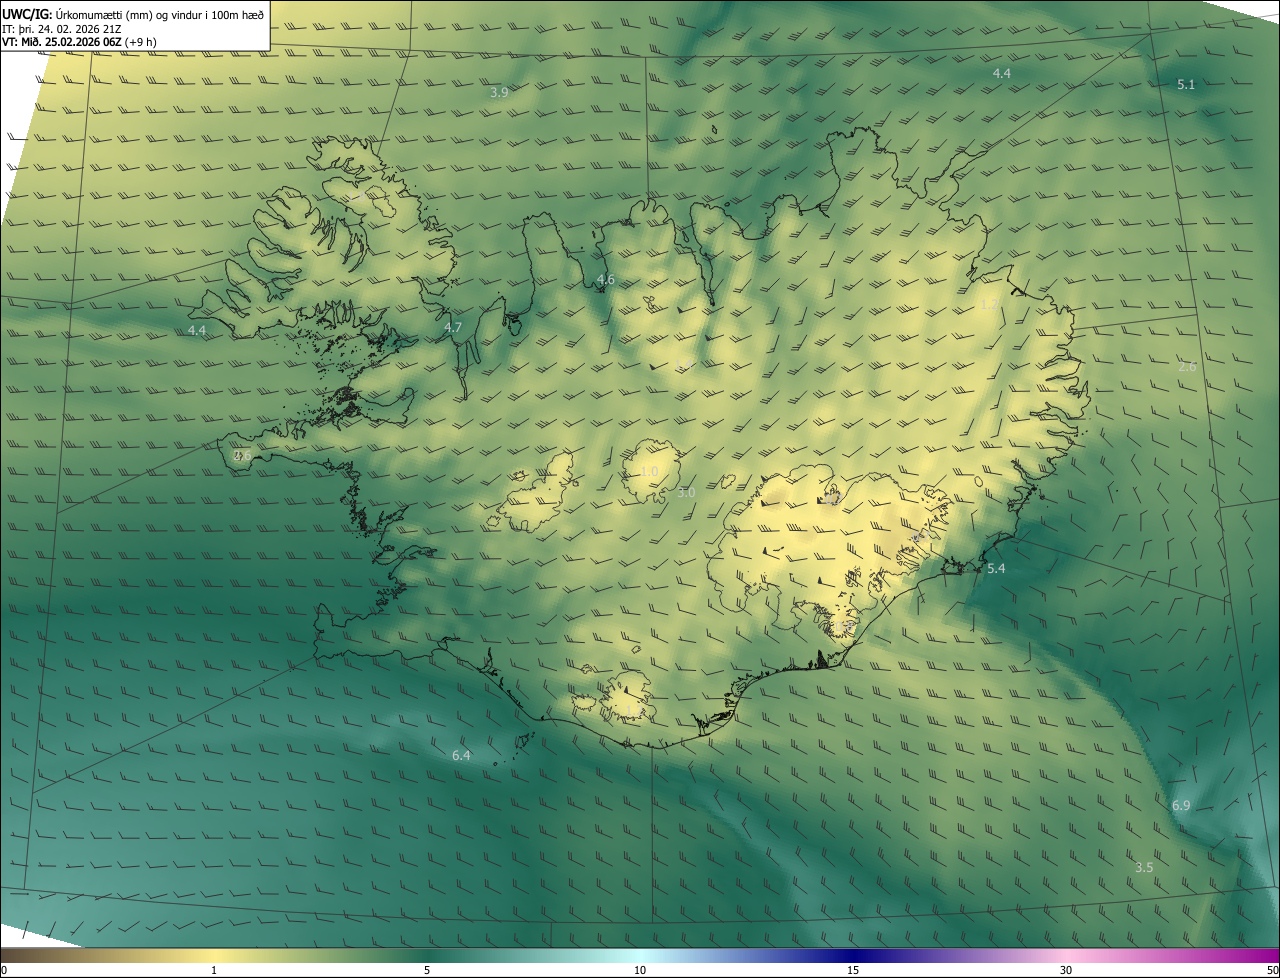
Task: Click the 3.9 precipitation value label
Action: [499, 92]
